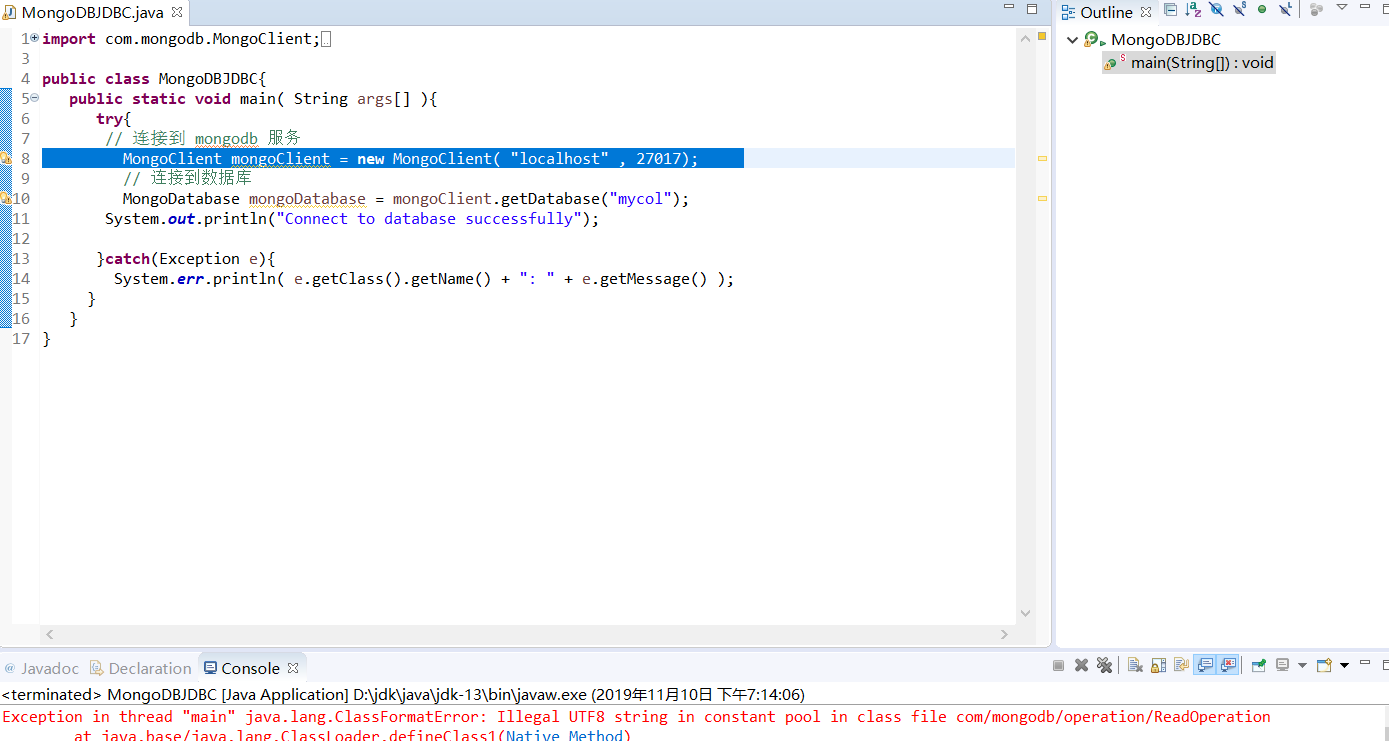1389x741 pixels.
Task: Toggle alphabetical sort in Outline
Action: [x=1193, y=10]
